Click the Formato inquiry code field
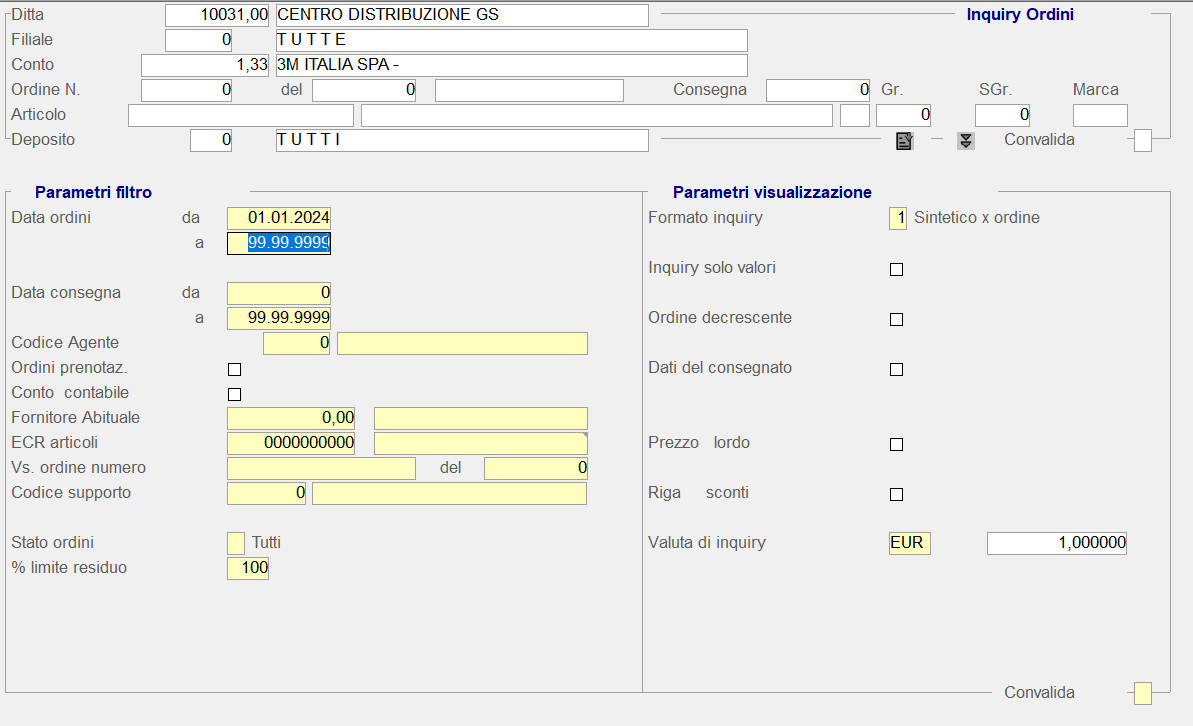 coord(897,218)
